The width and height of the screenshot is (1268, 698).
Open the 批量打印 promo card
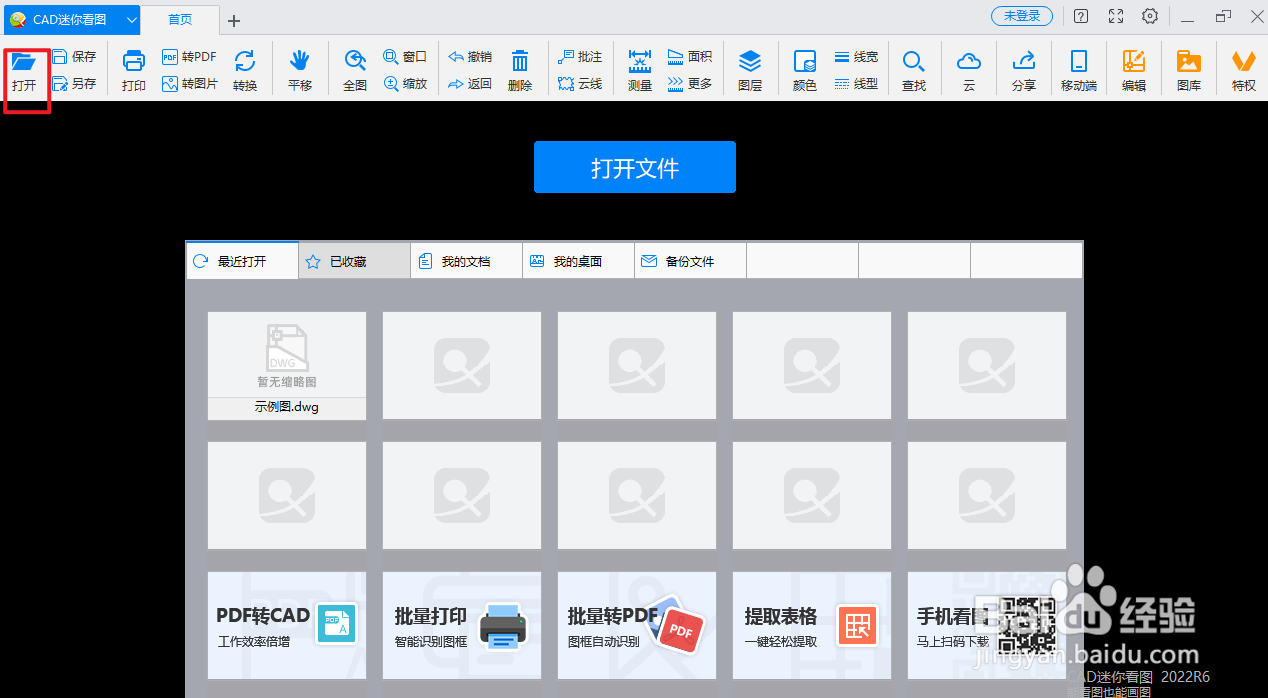point(462,625)
